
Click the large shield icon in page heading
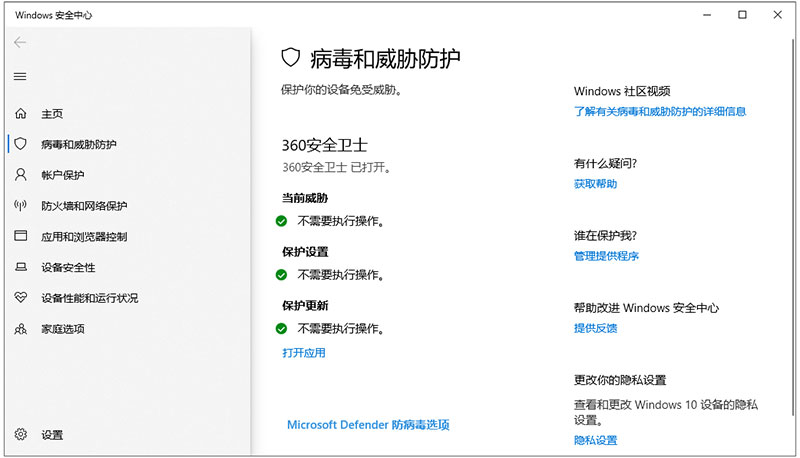[x=290, y=58]
